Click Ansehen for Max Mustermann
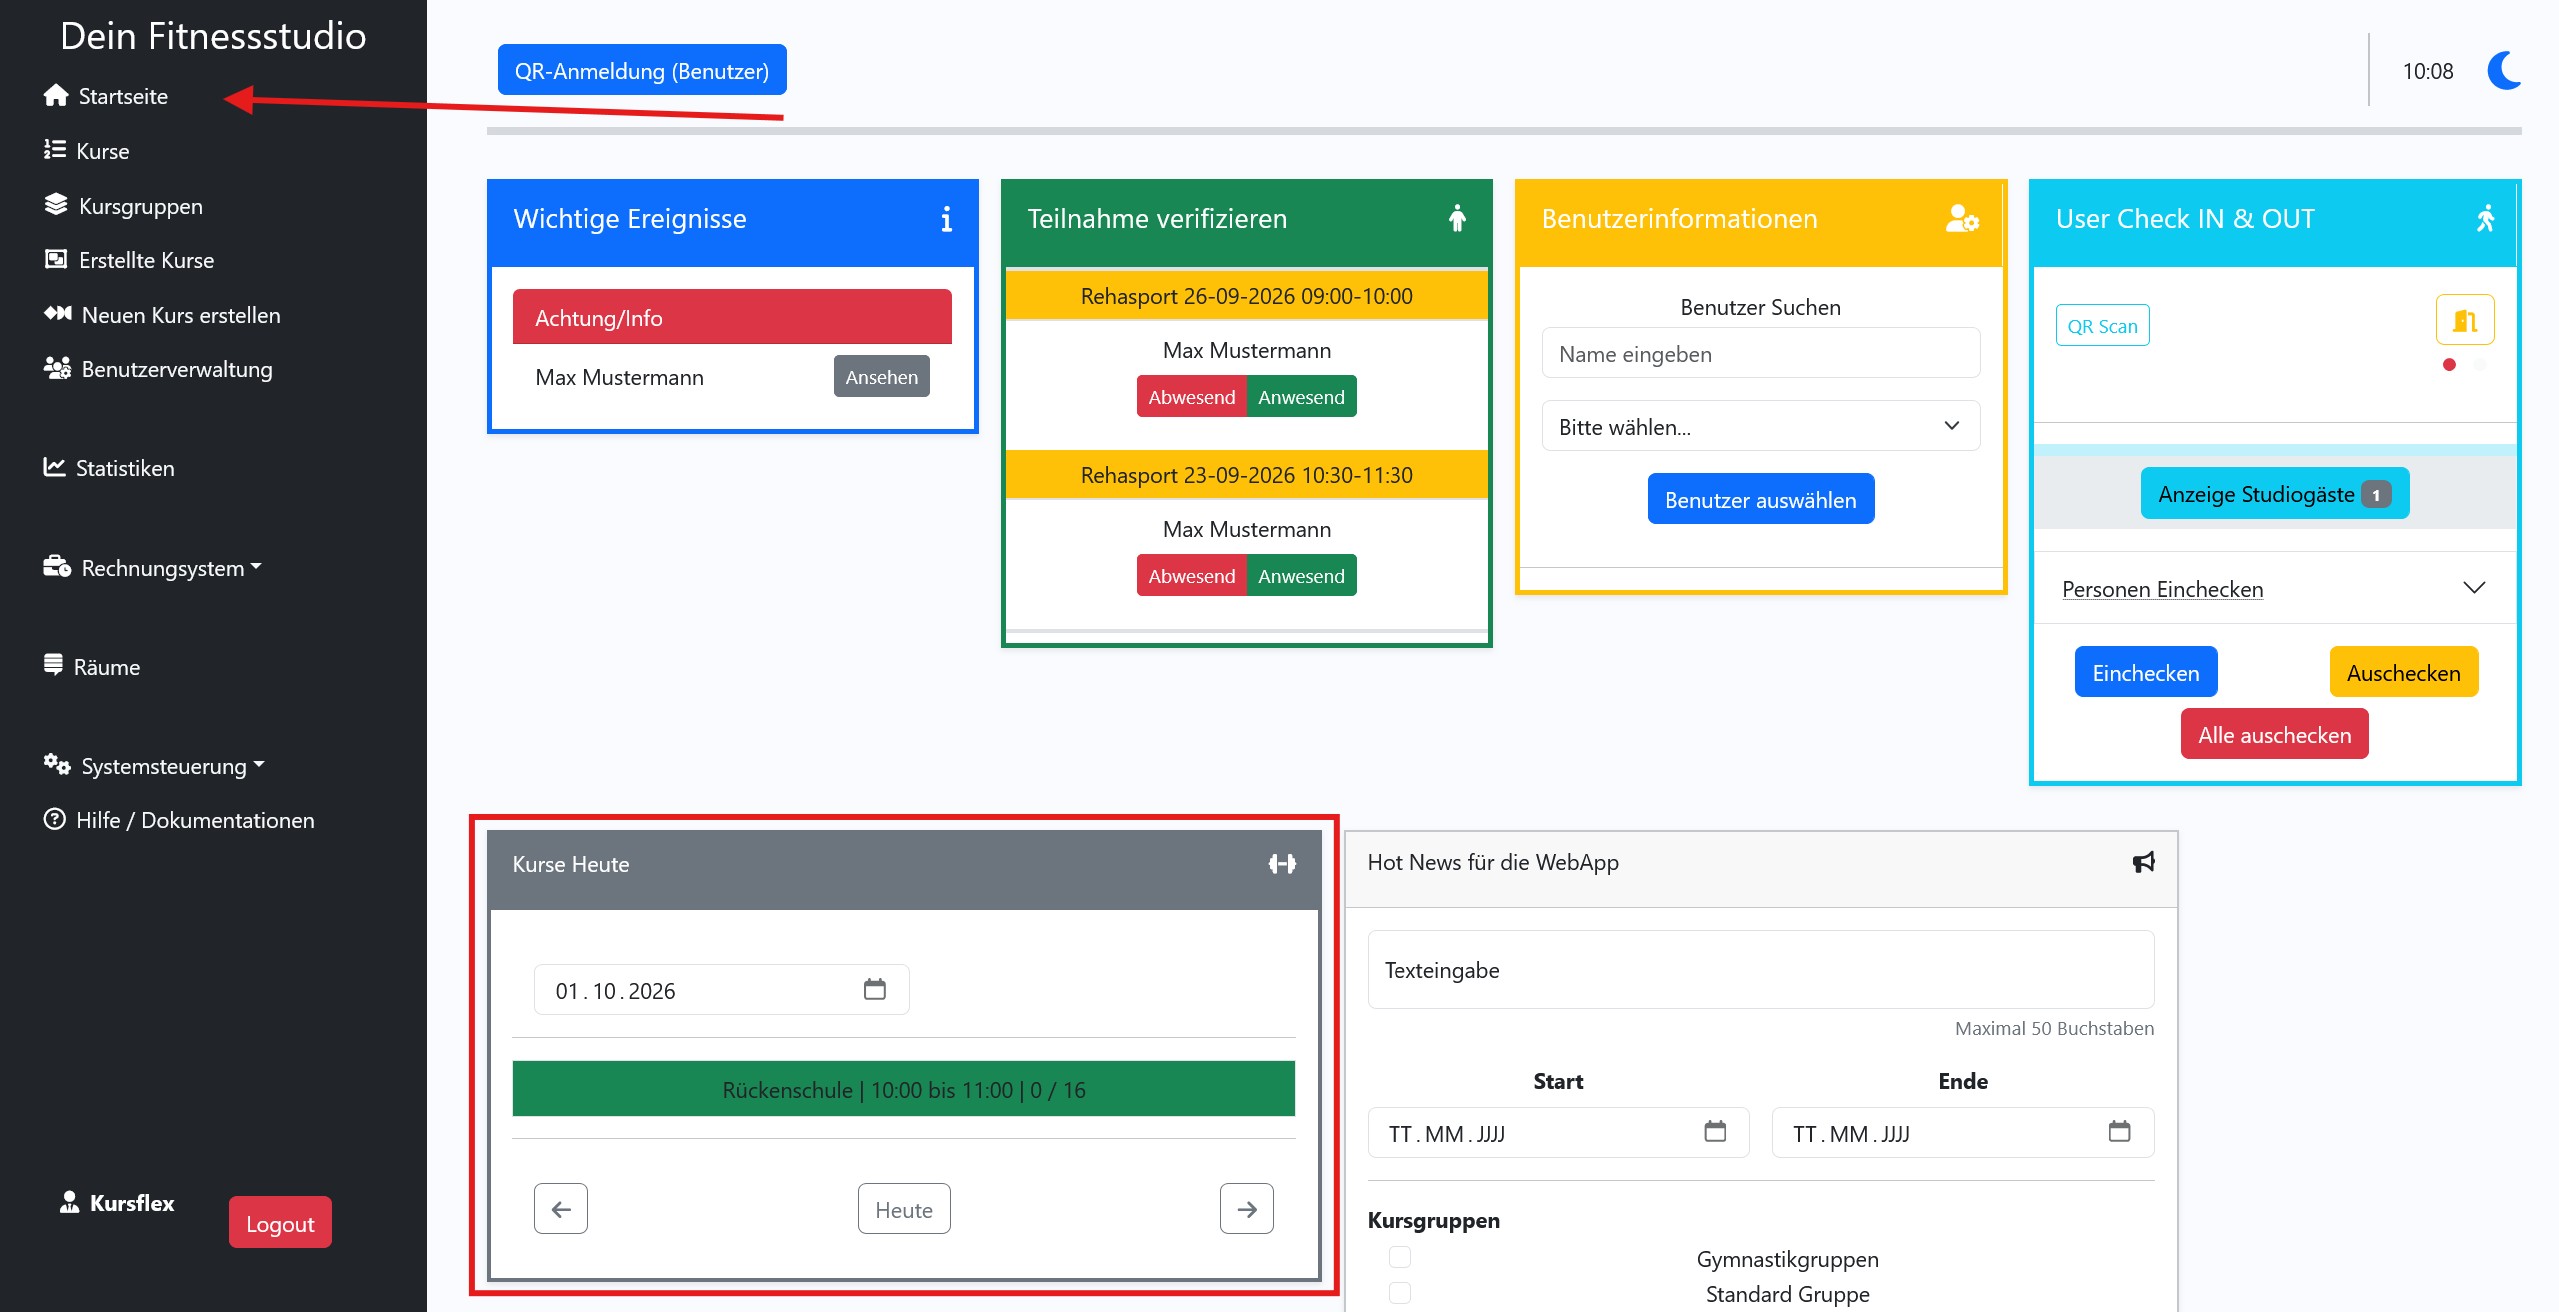The height and width of the screenshot is (1312, 2559). click(x=882, y=376)
